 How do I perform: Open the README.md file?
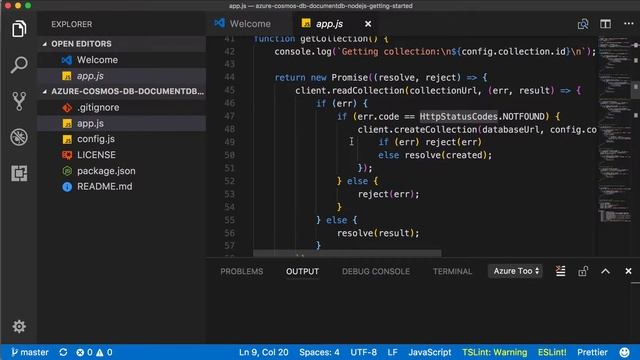pos(122,187)
